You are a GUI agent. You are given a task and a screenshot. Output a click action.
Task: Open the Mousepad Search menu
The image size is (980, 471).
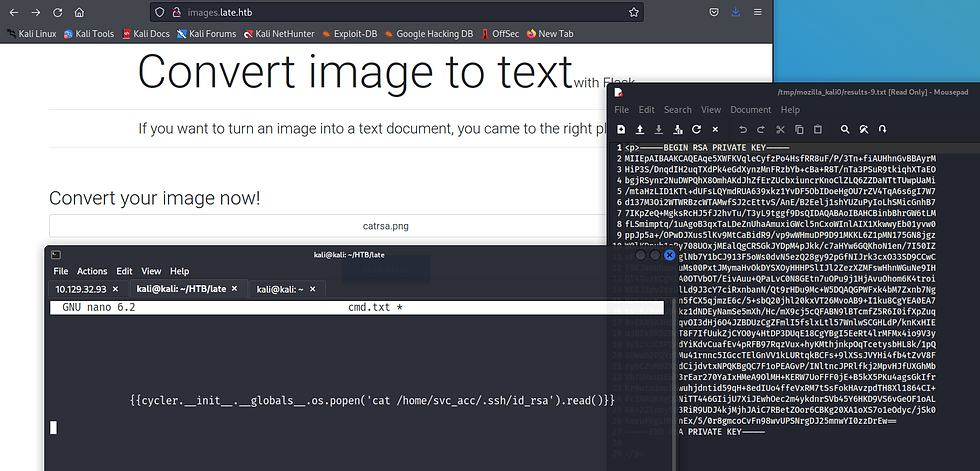(678, 110)
